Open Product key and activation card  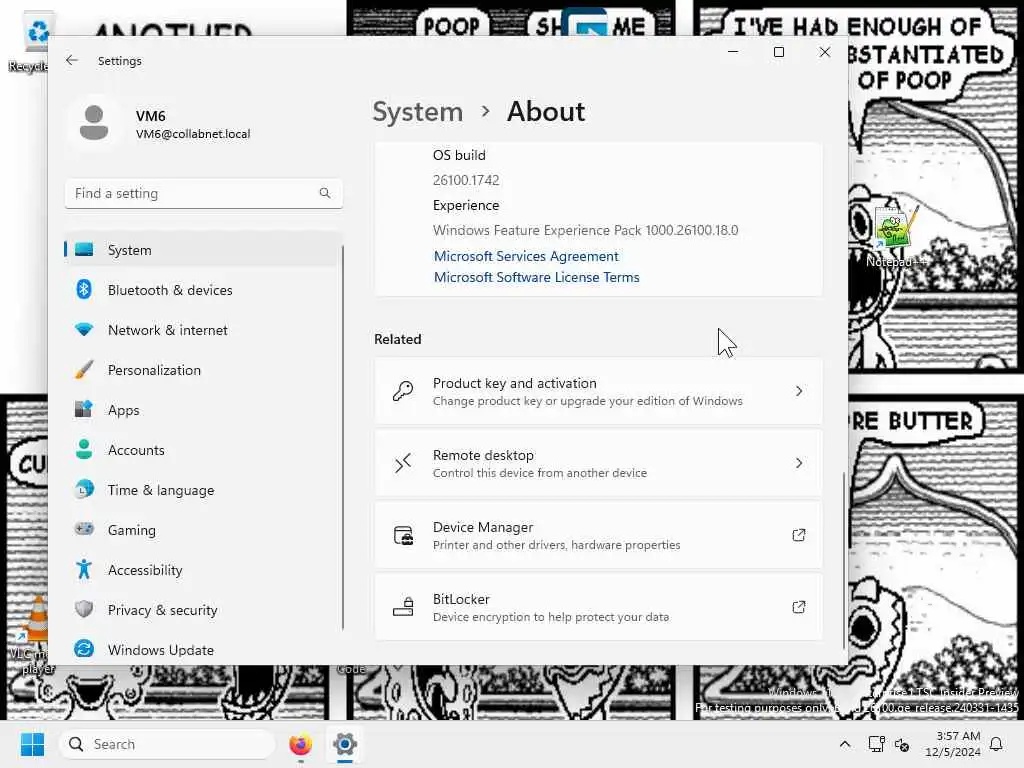(598, 391)
